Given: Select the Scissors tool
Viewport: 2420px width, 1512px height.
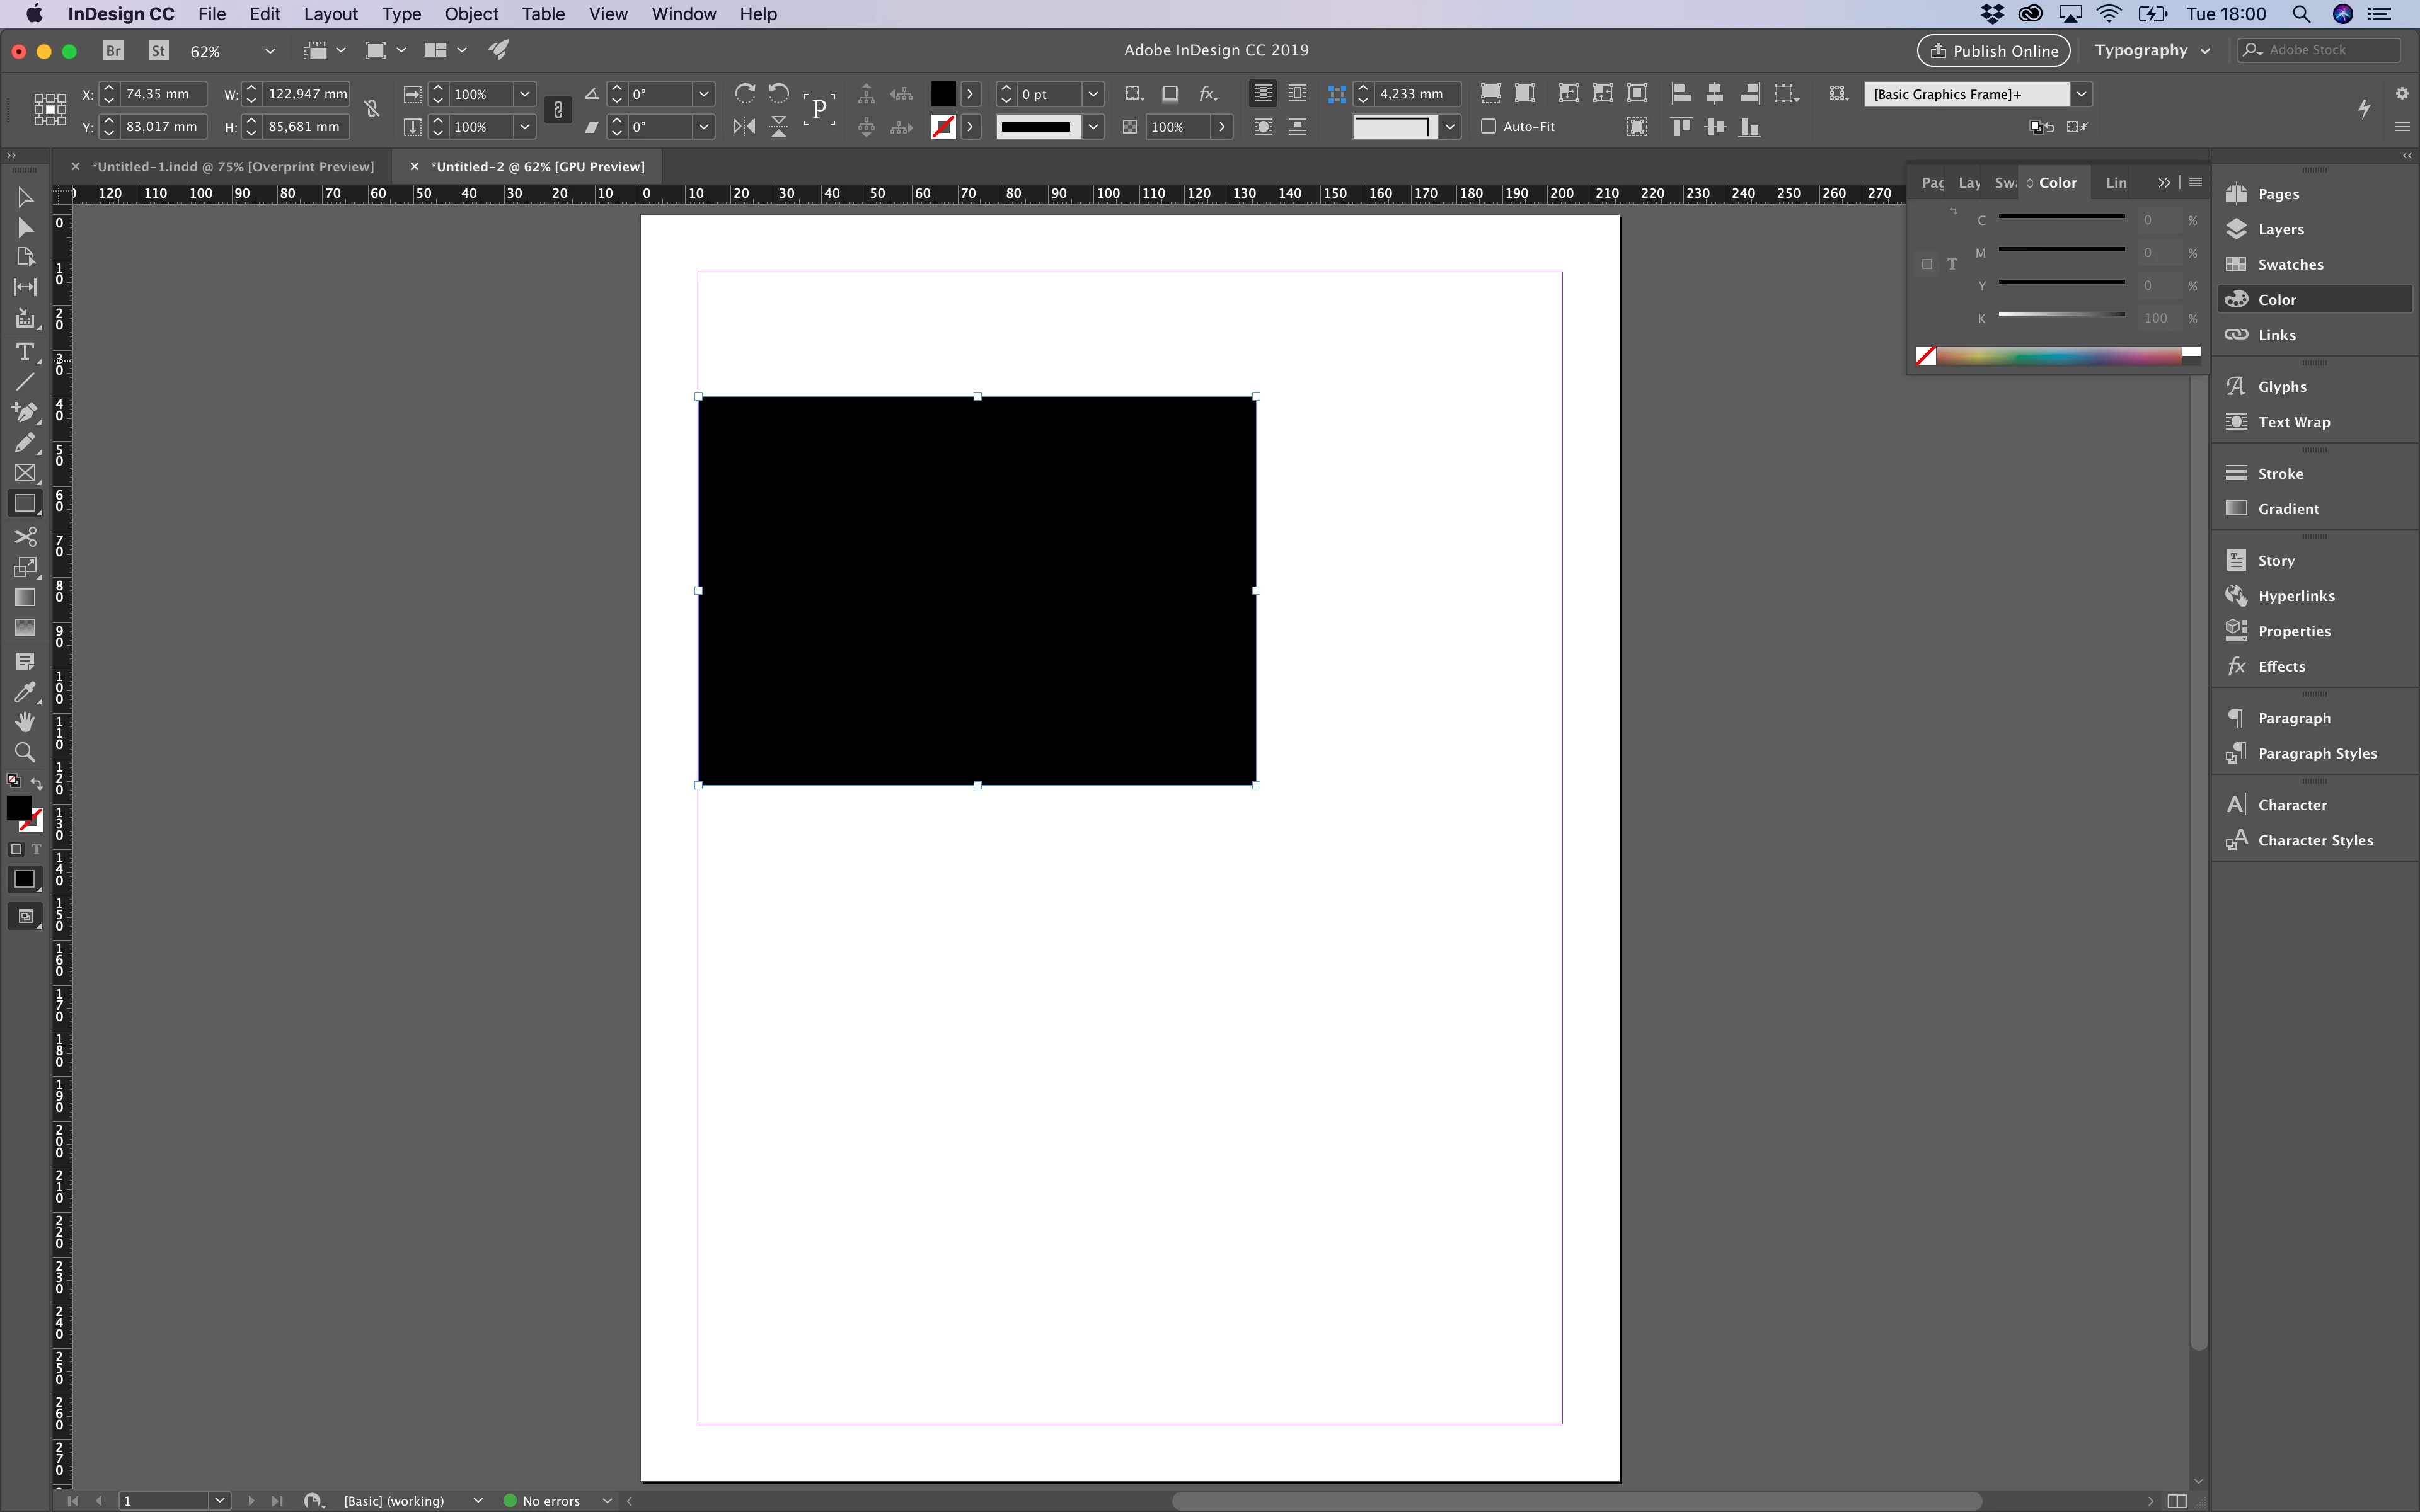Looking at the screenshot, I should tap(24, 537).
